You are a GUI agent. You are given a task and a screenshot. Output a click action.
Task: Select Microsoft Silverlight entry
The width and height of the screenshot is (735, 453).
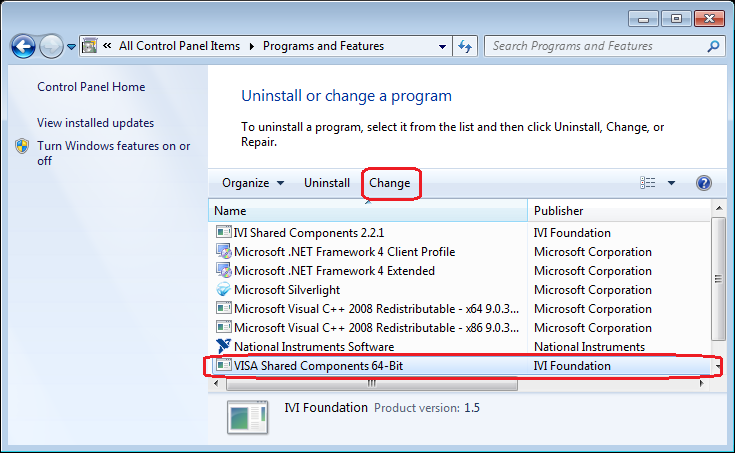pos(287,290)
